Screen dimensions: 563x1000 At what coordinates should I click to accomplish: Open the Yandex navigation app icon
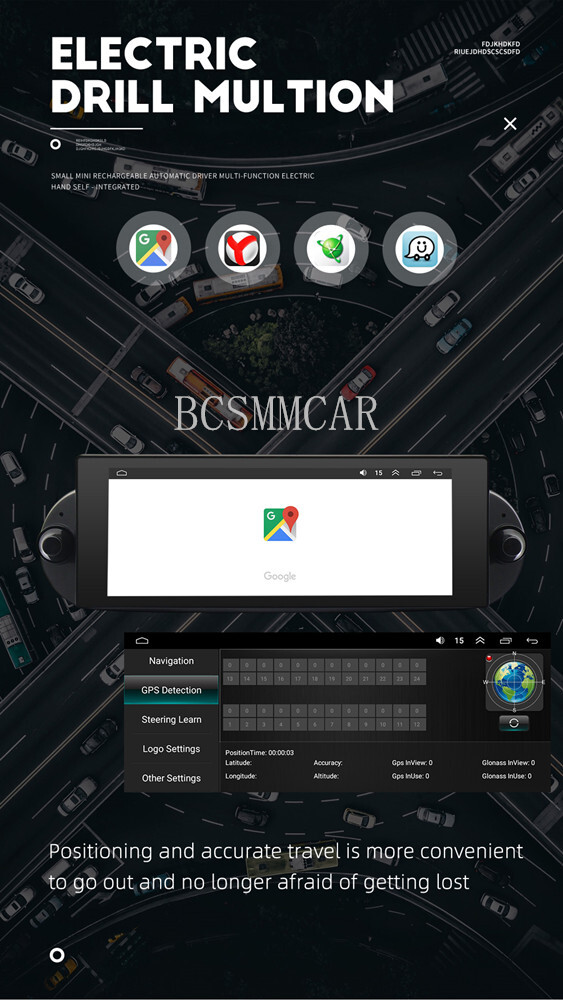click(x=242, y=248)
